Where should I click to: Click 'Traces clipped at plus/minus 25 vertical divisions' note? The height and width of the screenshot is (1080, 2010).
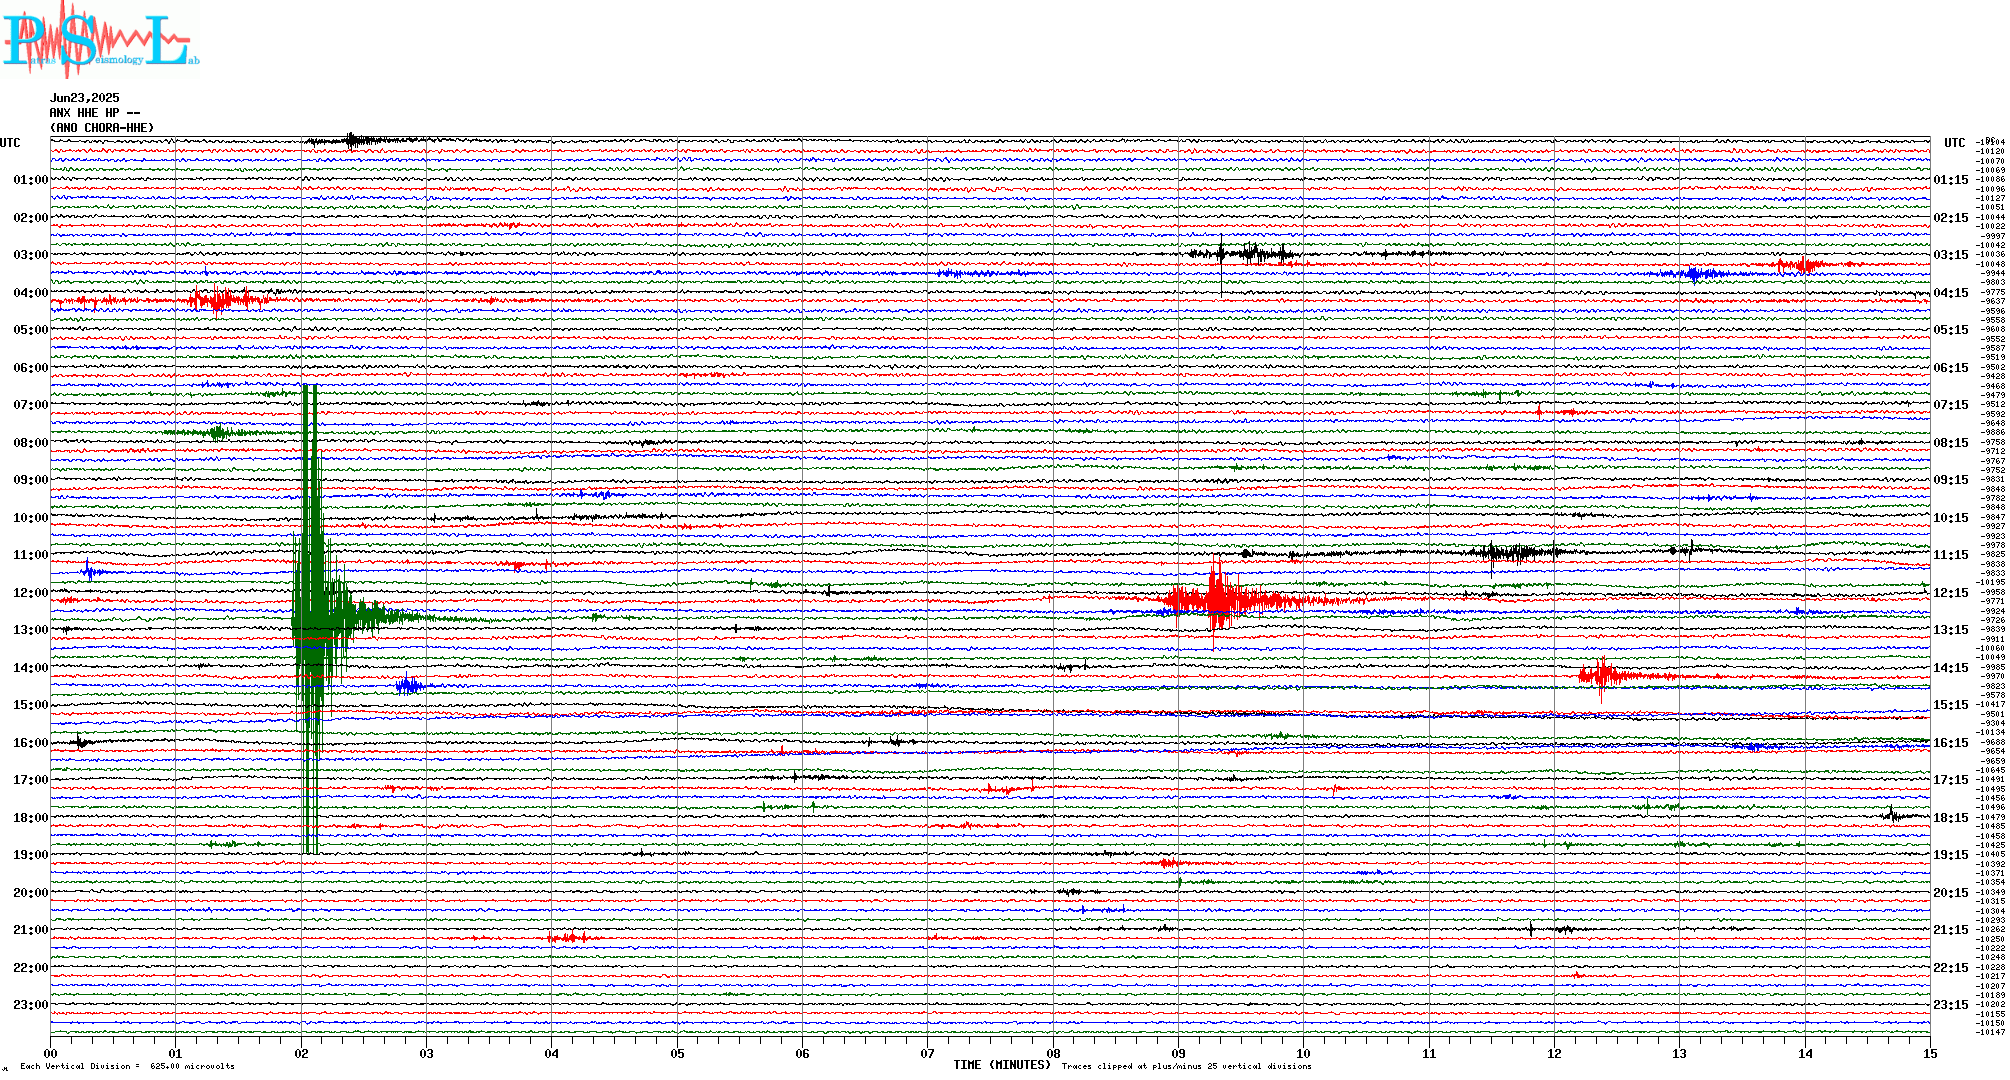[1186, 1066]
